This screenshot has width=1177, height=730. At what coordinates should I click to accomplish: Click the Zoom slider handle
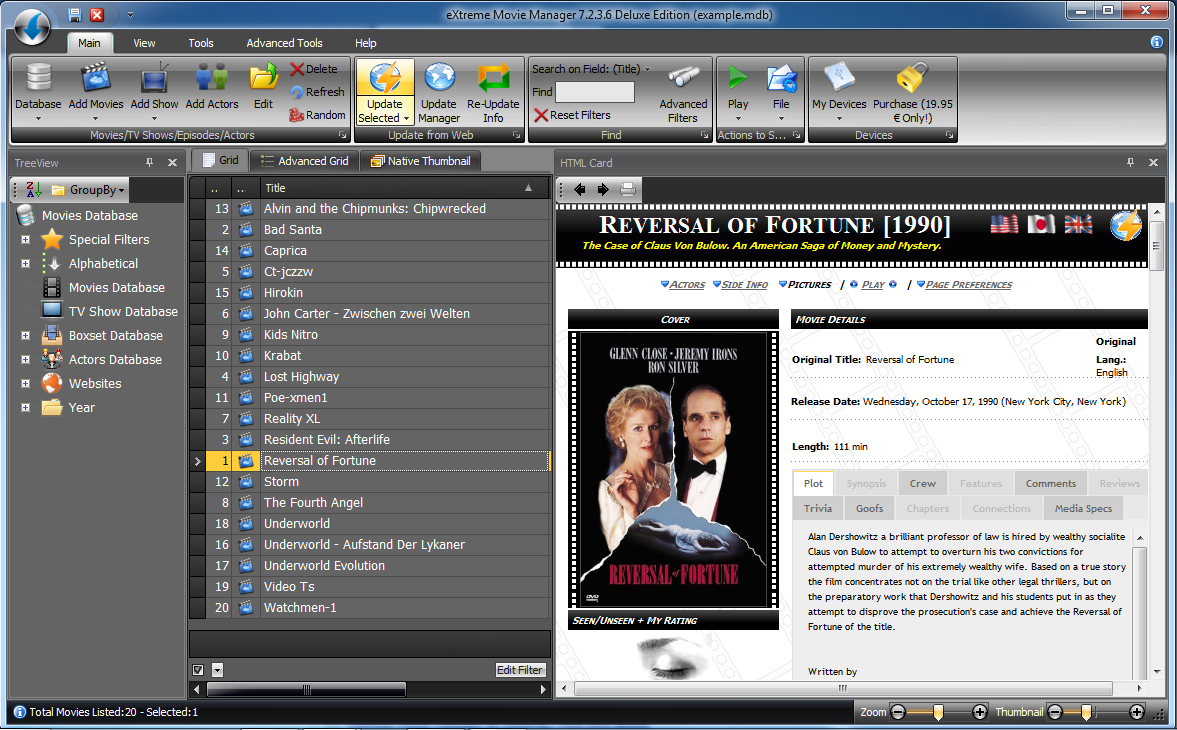(x=938, y=712)
